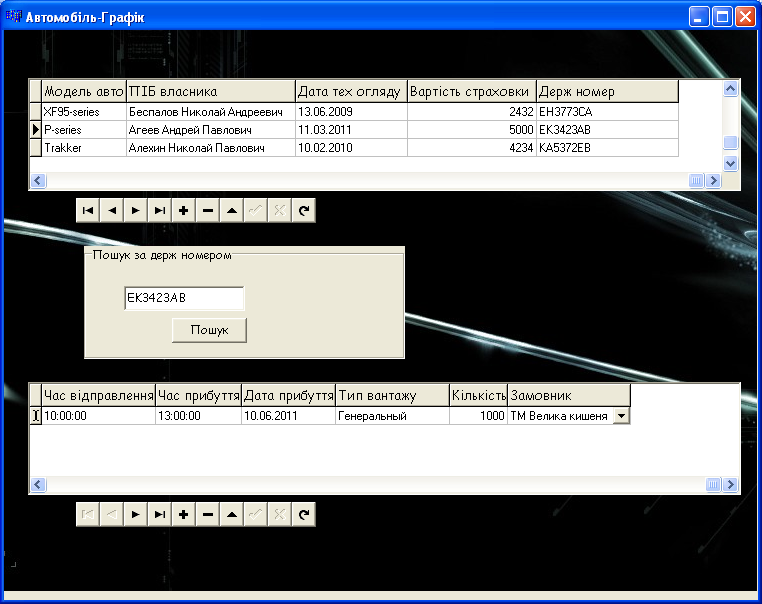Image resolution: width=762 pixels, height=604 pixels.
Task: Select cell Беспалов Николай Андреевич
Action: pyautogui.click(x=211, y=112)
